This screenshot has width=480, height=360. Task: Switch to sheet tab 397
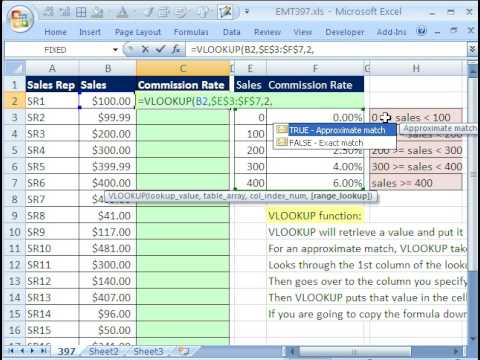tap(67, 351)
